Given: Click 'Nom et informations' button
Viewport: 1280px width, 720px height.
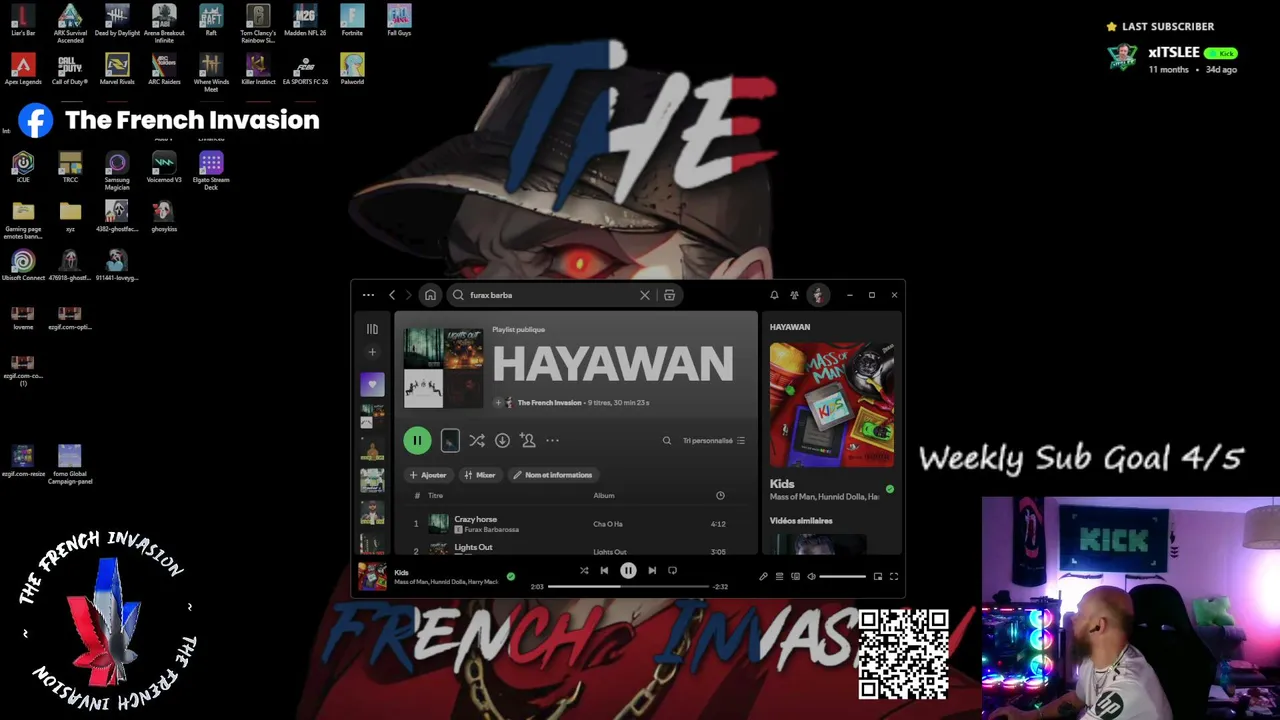Looking at the screenshot, I should [x=553, y=475].
